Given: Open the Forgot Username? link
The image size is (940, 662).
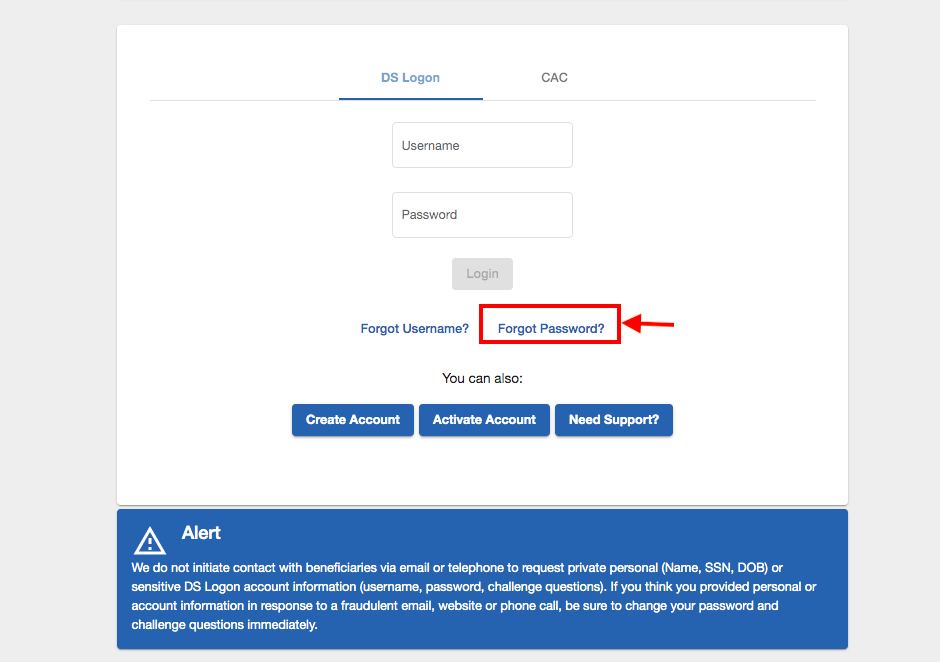Looking at the screenshot, I should point(414,329).
